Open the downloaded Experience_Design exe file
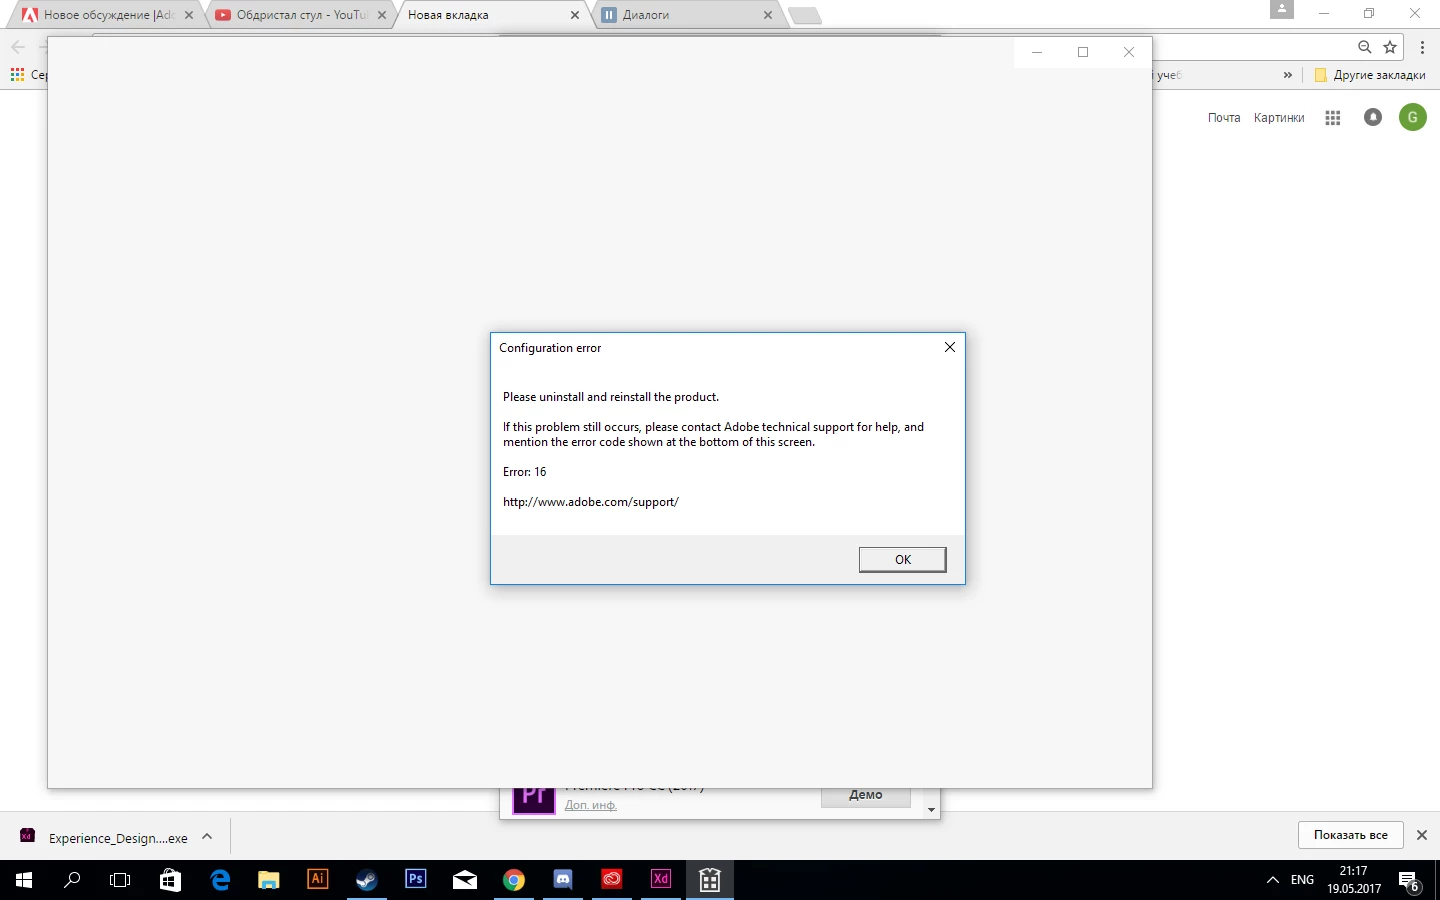Image resolution: width=1440 pixels, height=900 pixels. tap(105, 838)
